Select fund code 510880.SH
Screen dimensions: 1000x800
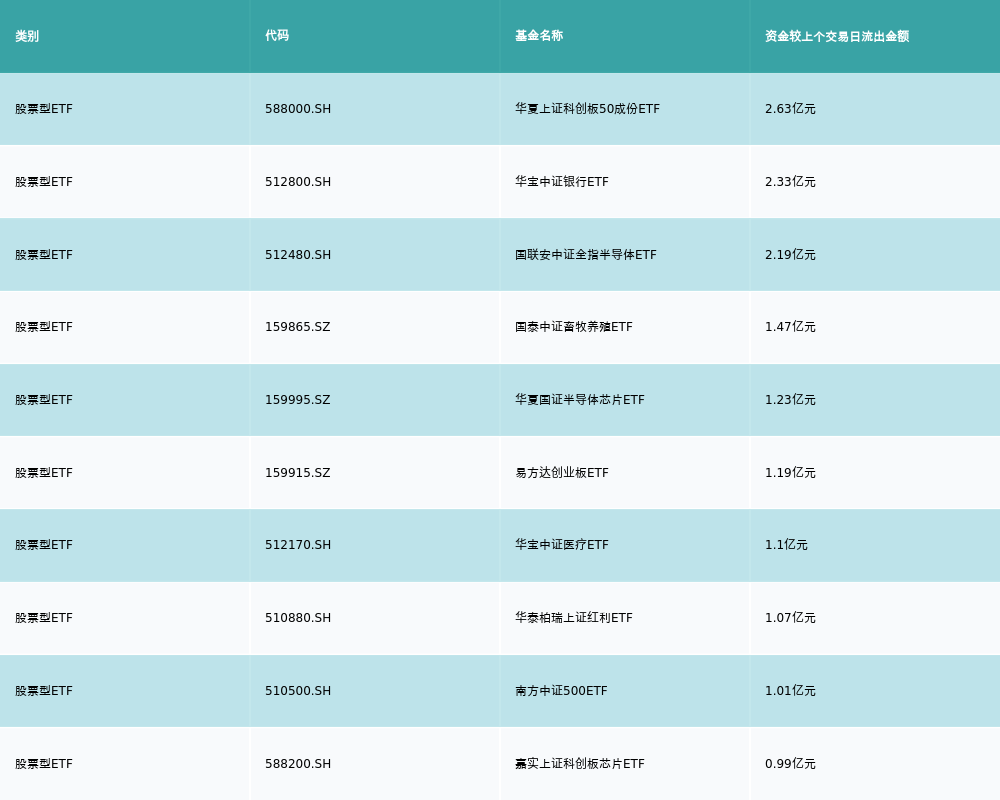point(298,618)
